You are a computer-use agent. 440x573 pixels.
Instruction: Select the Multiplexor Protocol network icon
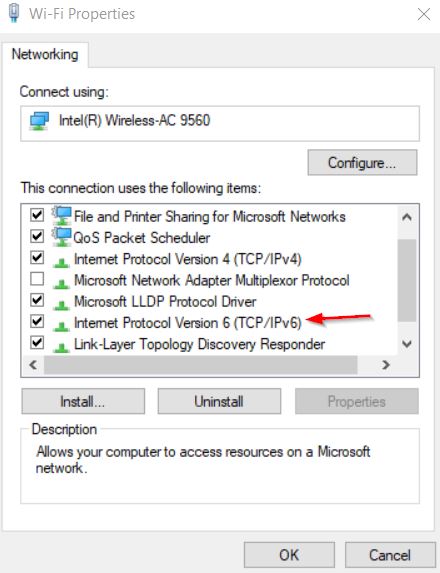coord(61,283)
